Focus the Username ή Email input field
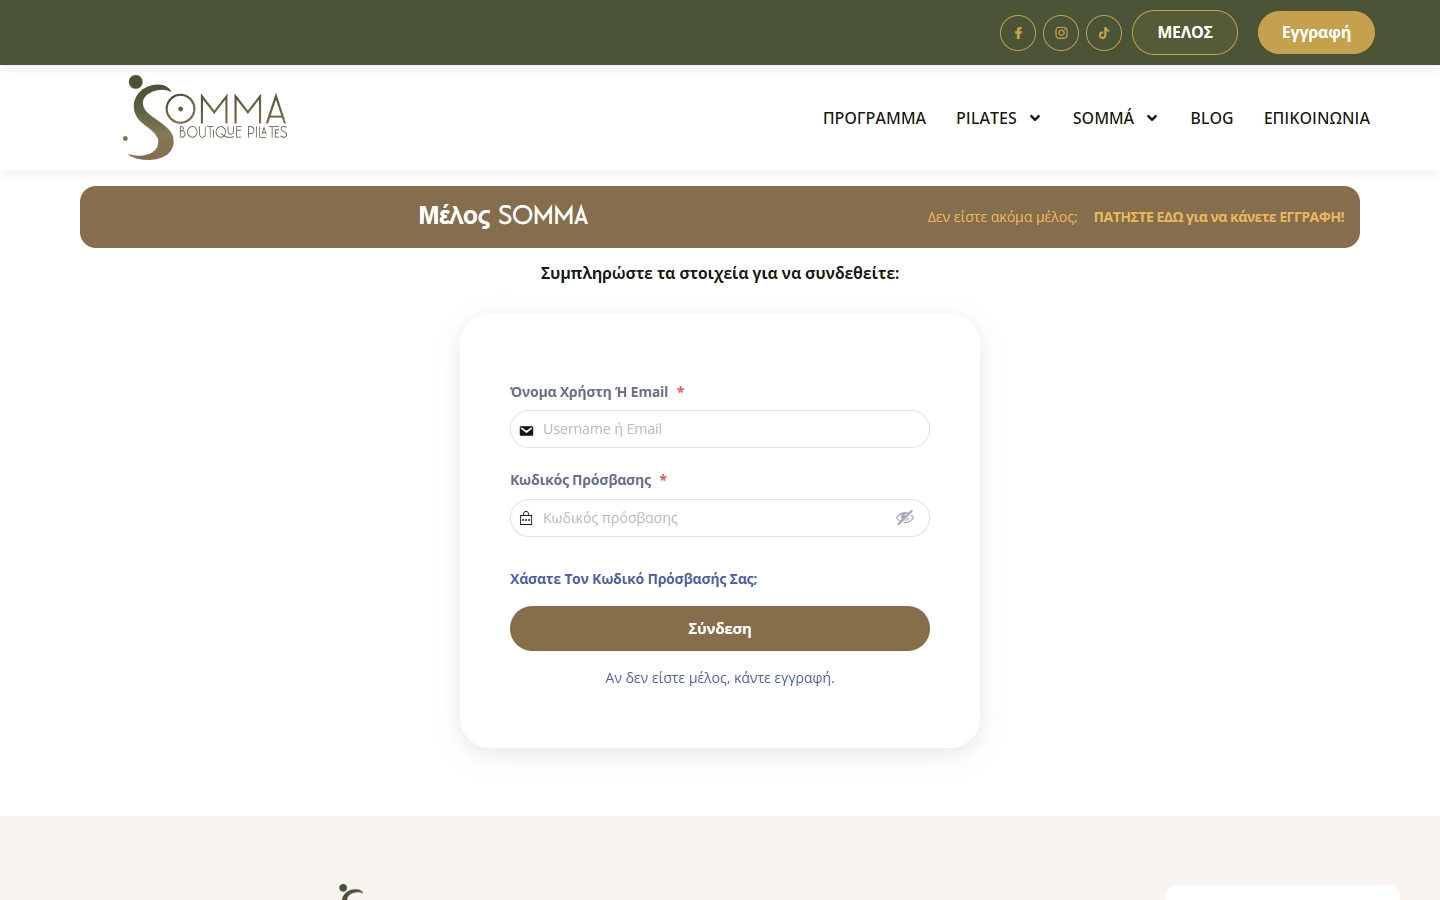The image size is (1440, 900). (x=720, y=429)
